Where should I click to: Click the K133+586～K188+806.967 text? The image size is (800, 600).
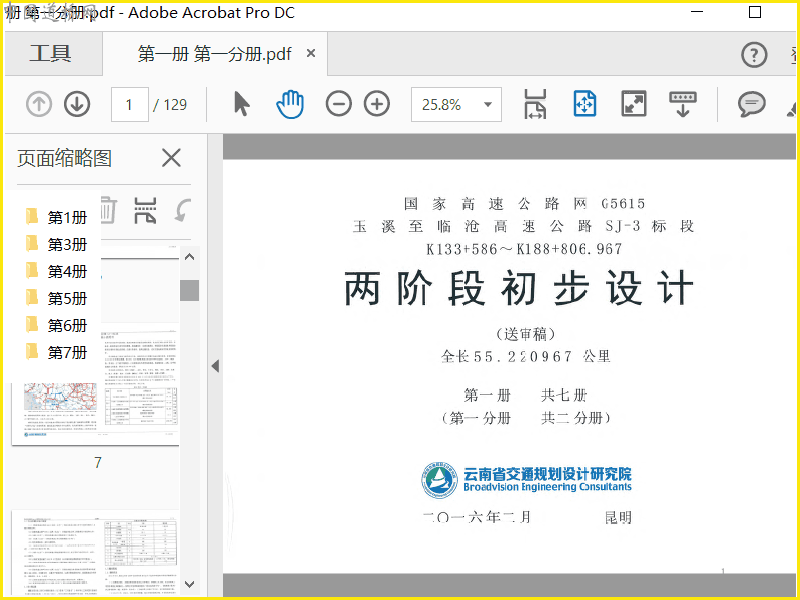pyautogui.click(x=524, y=249)
